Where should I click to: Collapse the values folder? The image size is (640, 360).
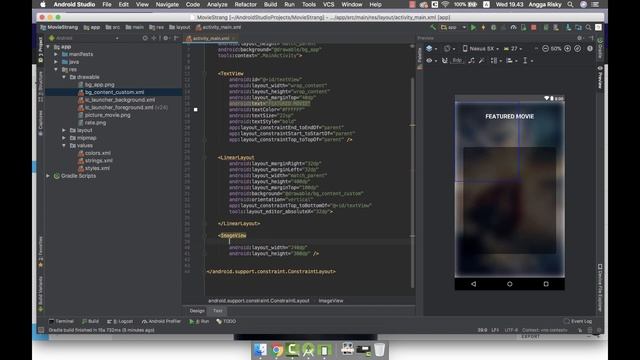[x=64, y=145]
